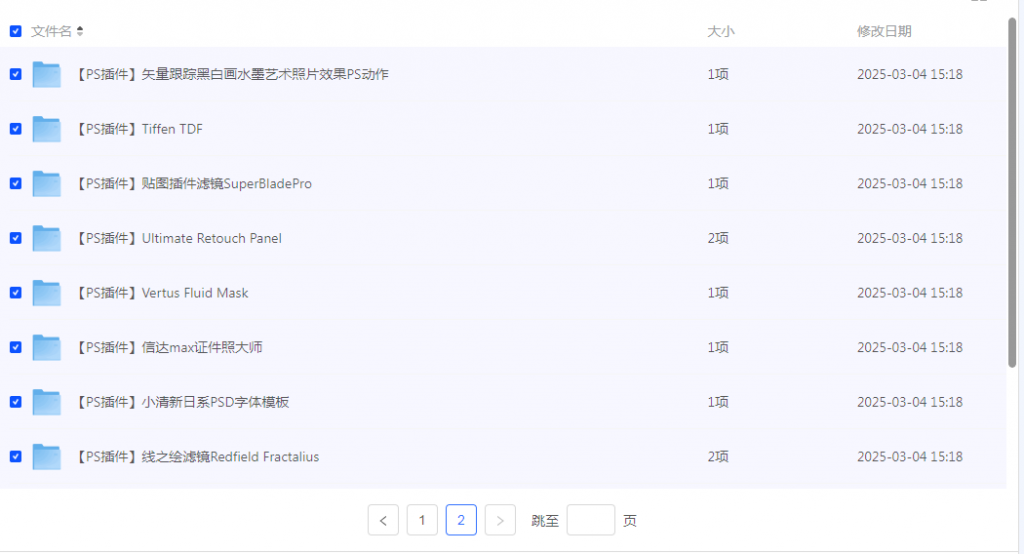Image resolution: width=1024 pixels, height=554 pixels.
Task: Click size 2项 of Ultimate Retouch Panel
Action: click(718, 238)
